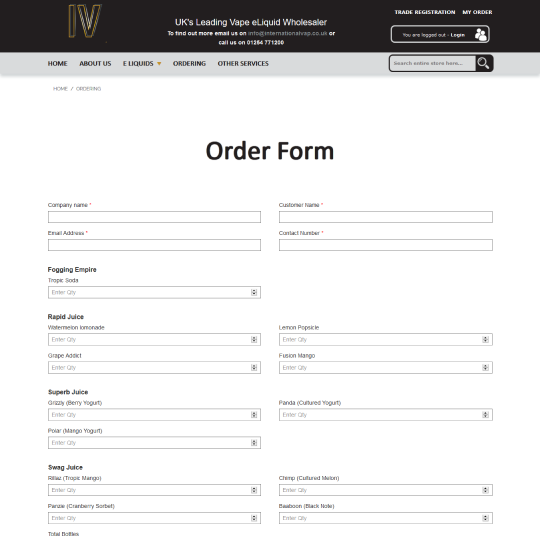Click the Contact Number field
The width and height of the screenshot is (540, 540).
tap(386, 245)
